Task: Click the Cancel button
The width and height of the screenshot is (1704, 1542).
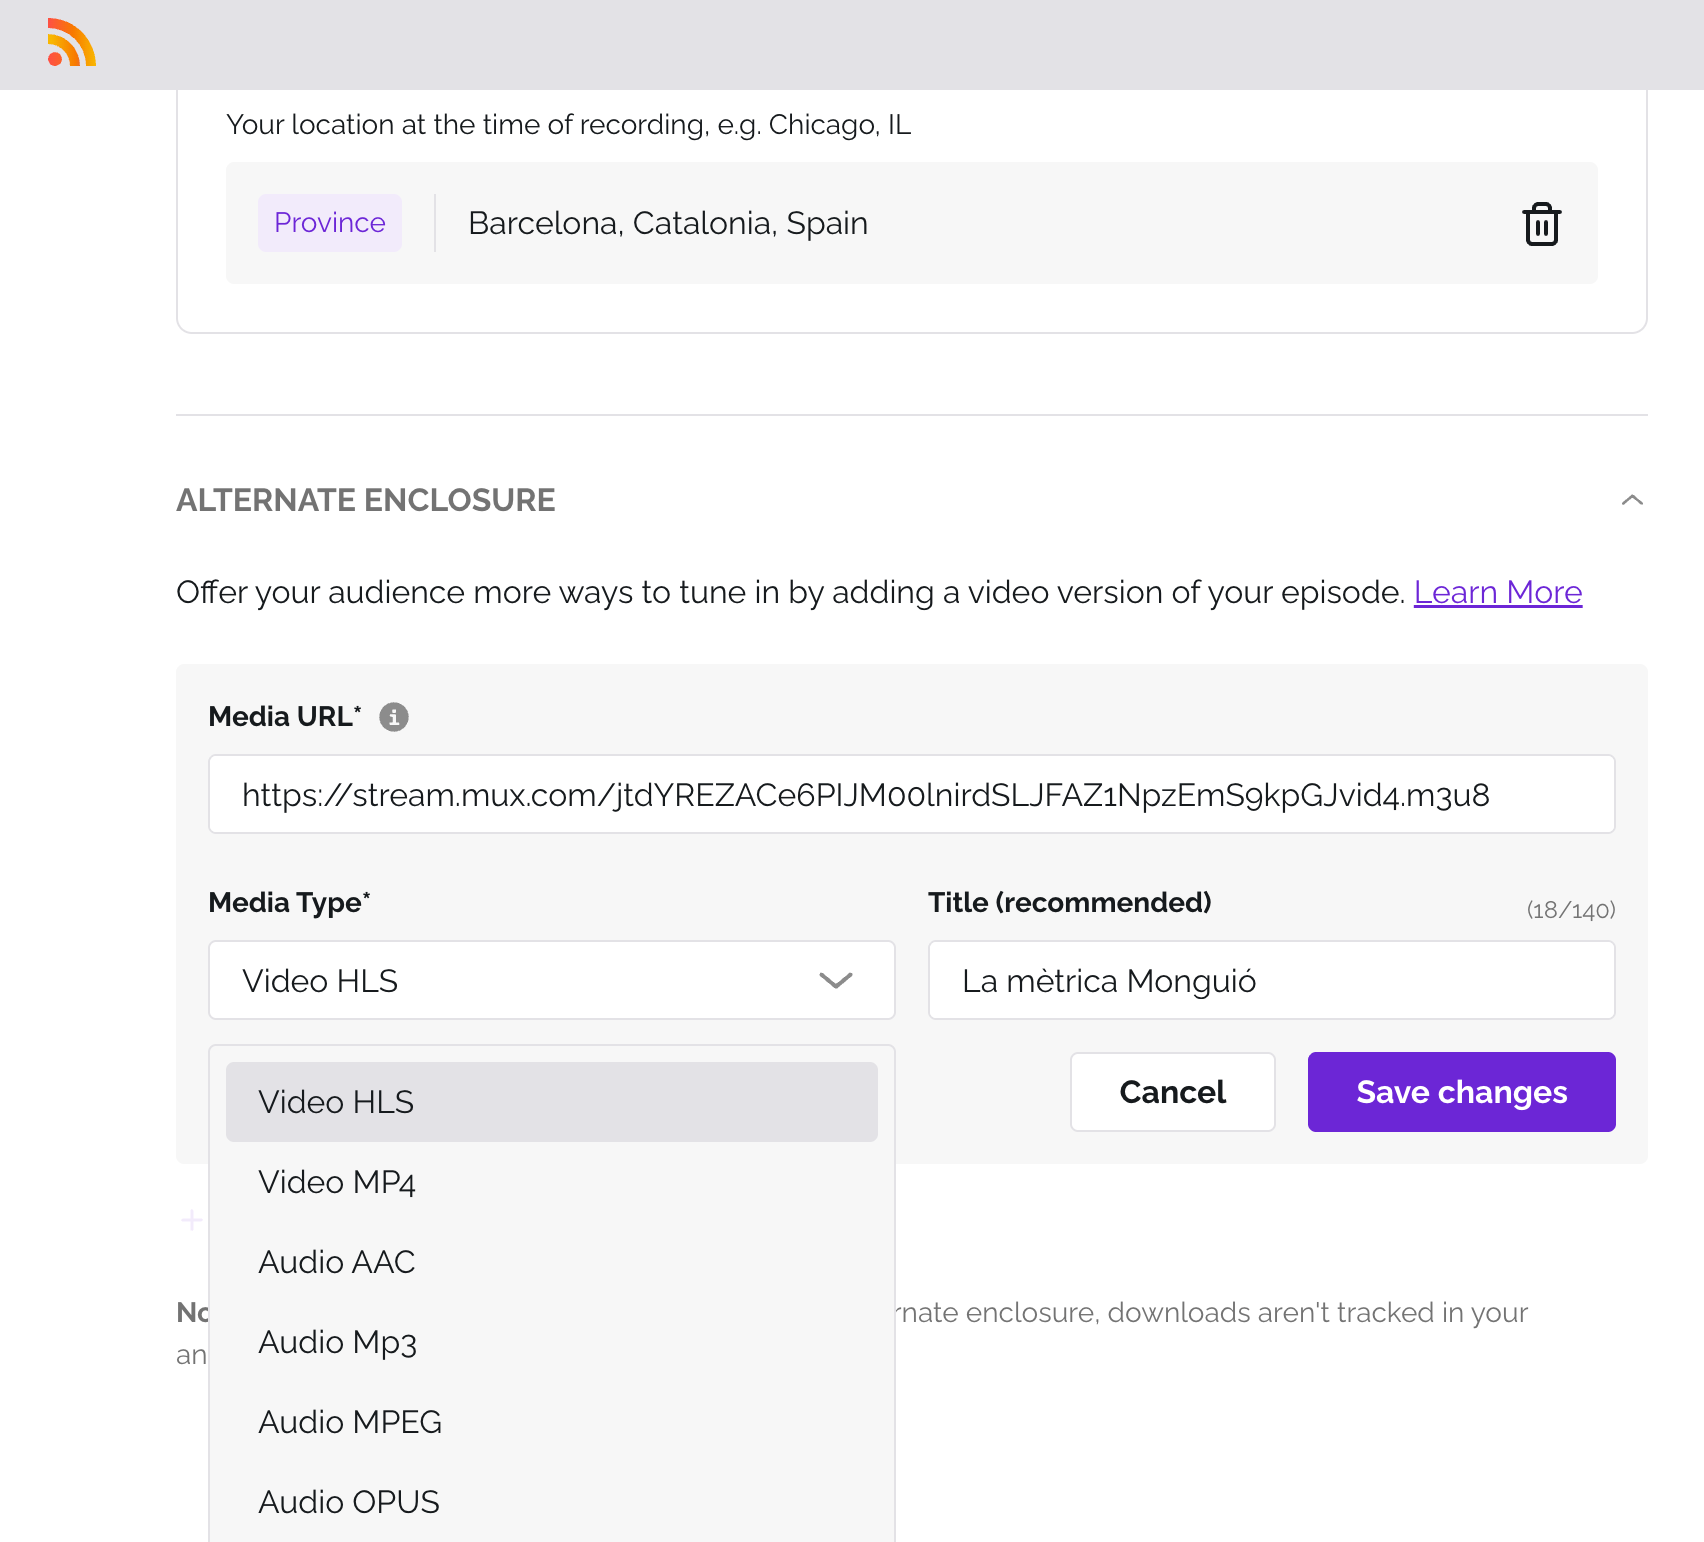Action: pyautogui.click(x=1172, y=1092)
